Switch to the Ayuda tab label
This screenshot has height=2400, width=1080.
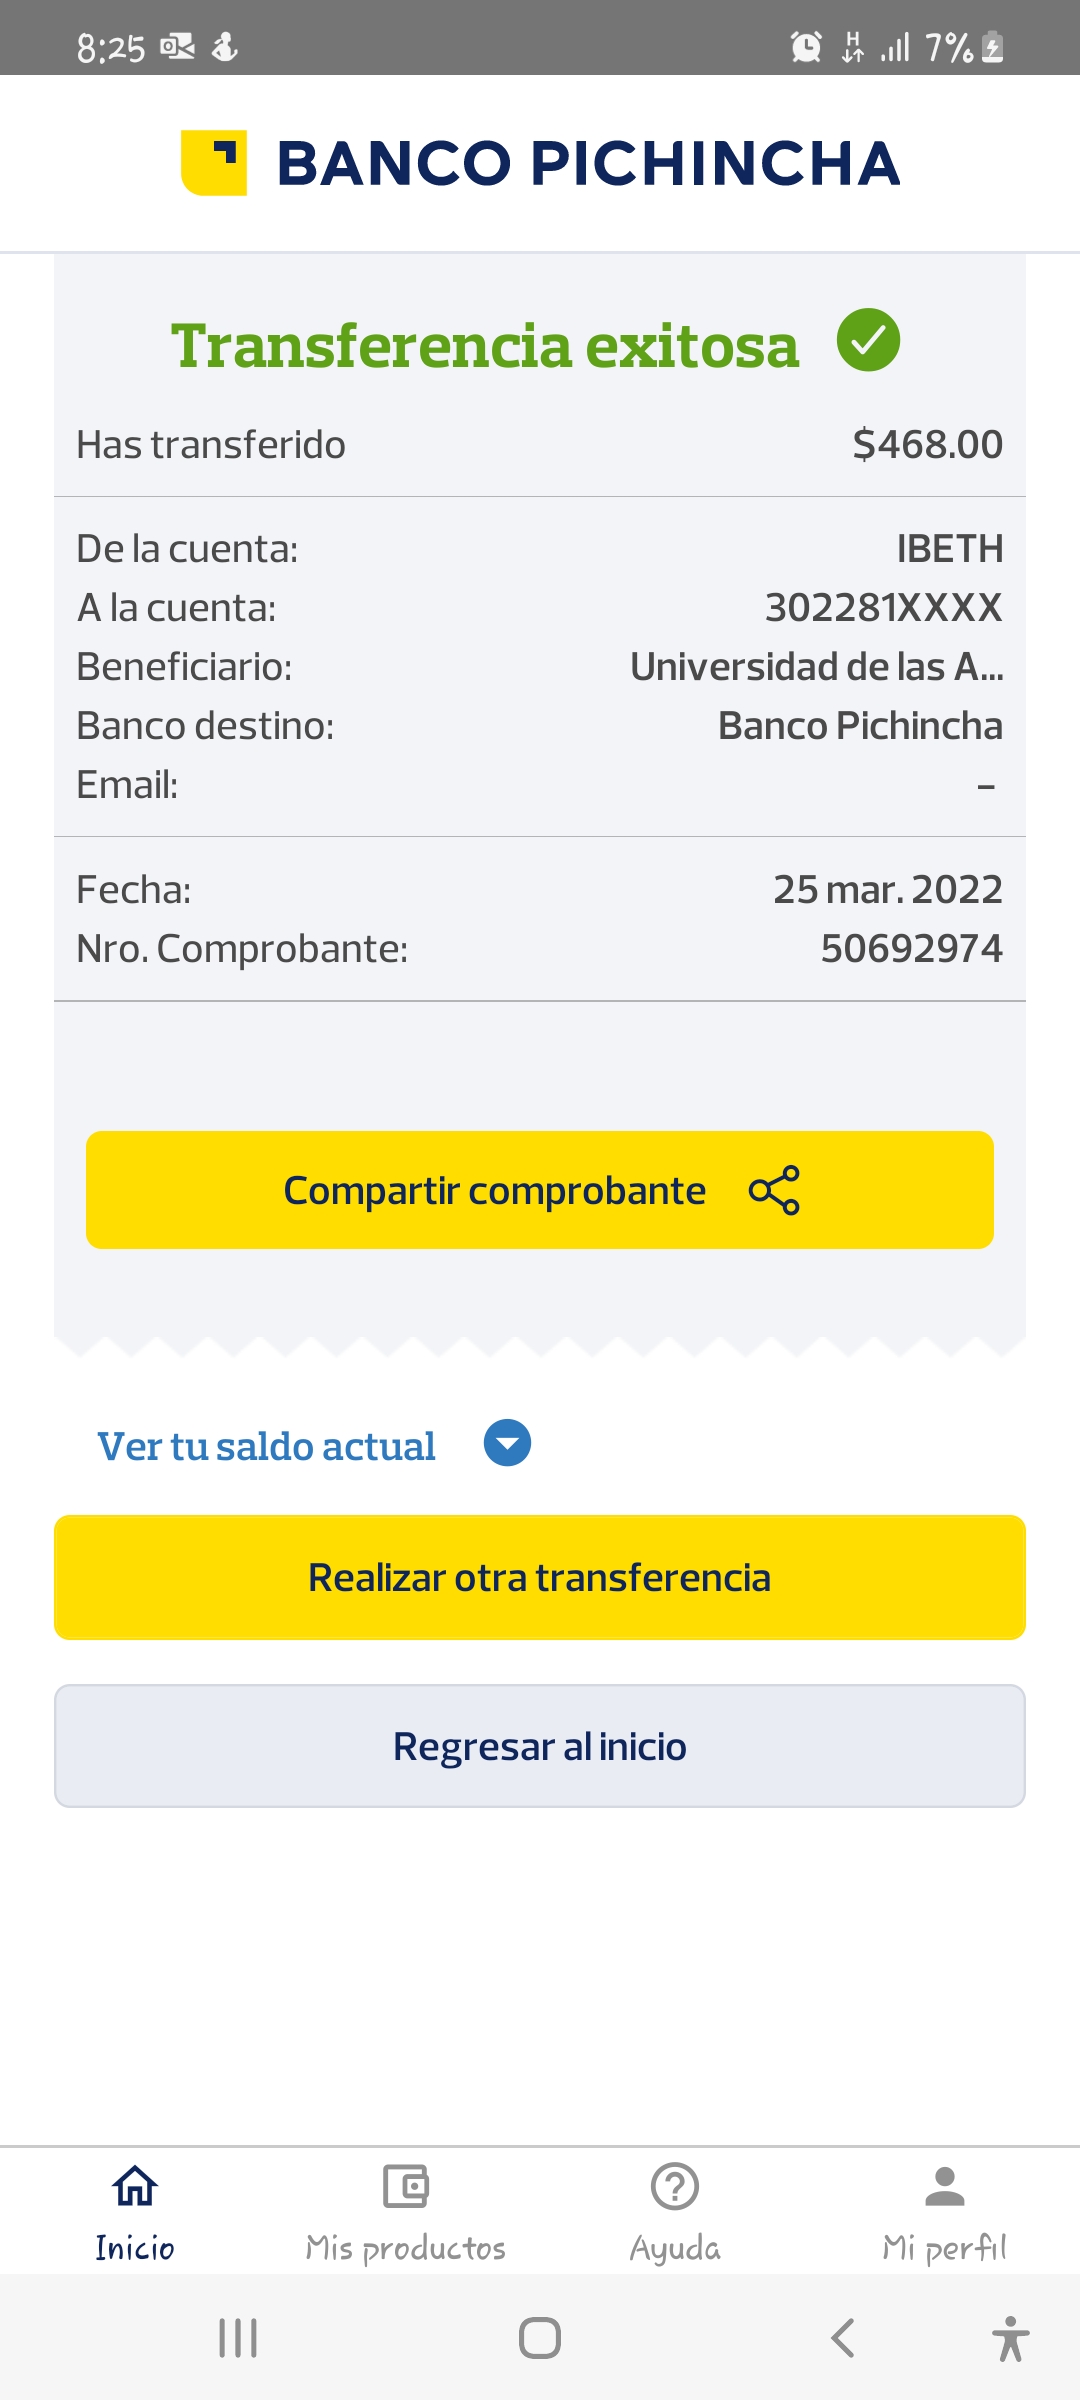[x=675, y=2248]
